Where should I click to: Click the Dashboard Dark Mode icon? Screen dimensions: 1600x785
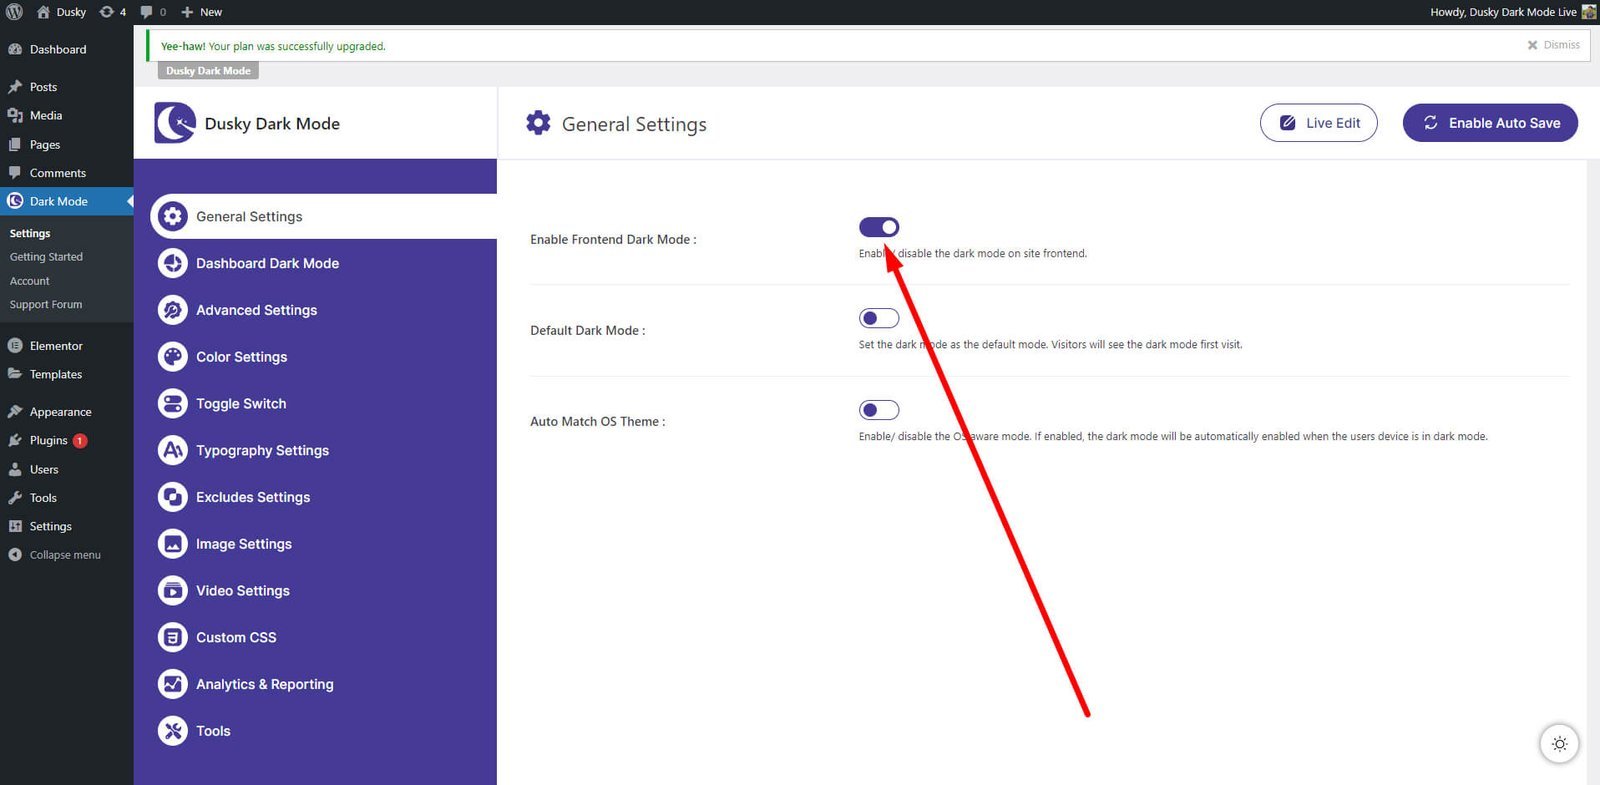click(x=173, y=263)
